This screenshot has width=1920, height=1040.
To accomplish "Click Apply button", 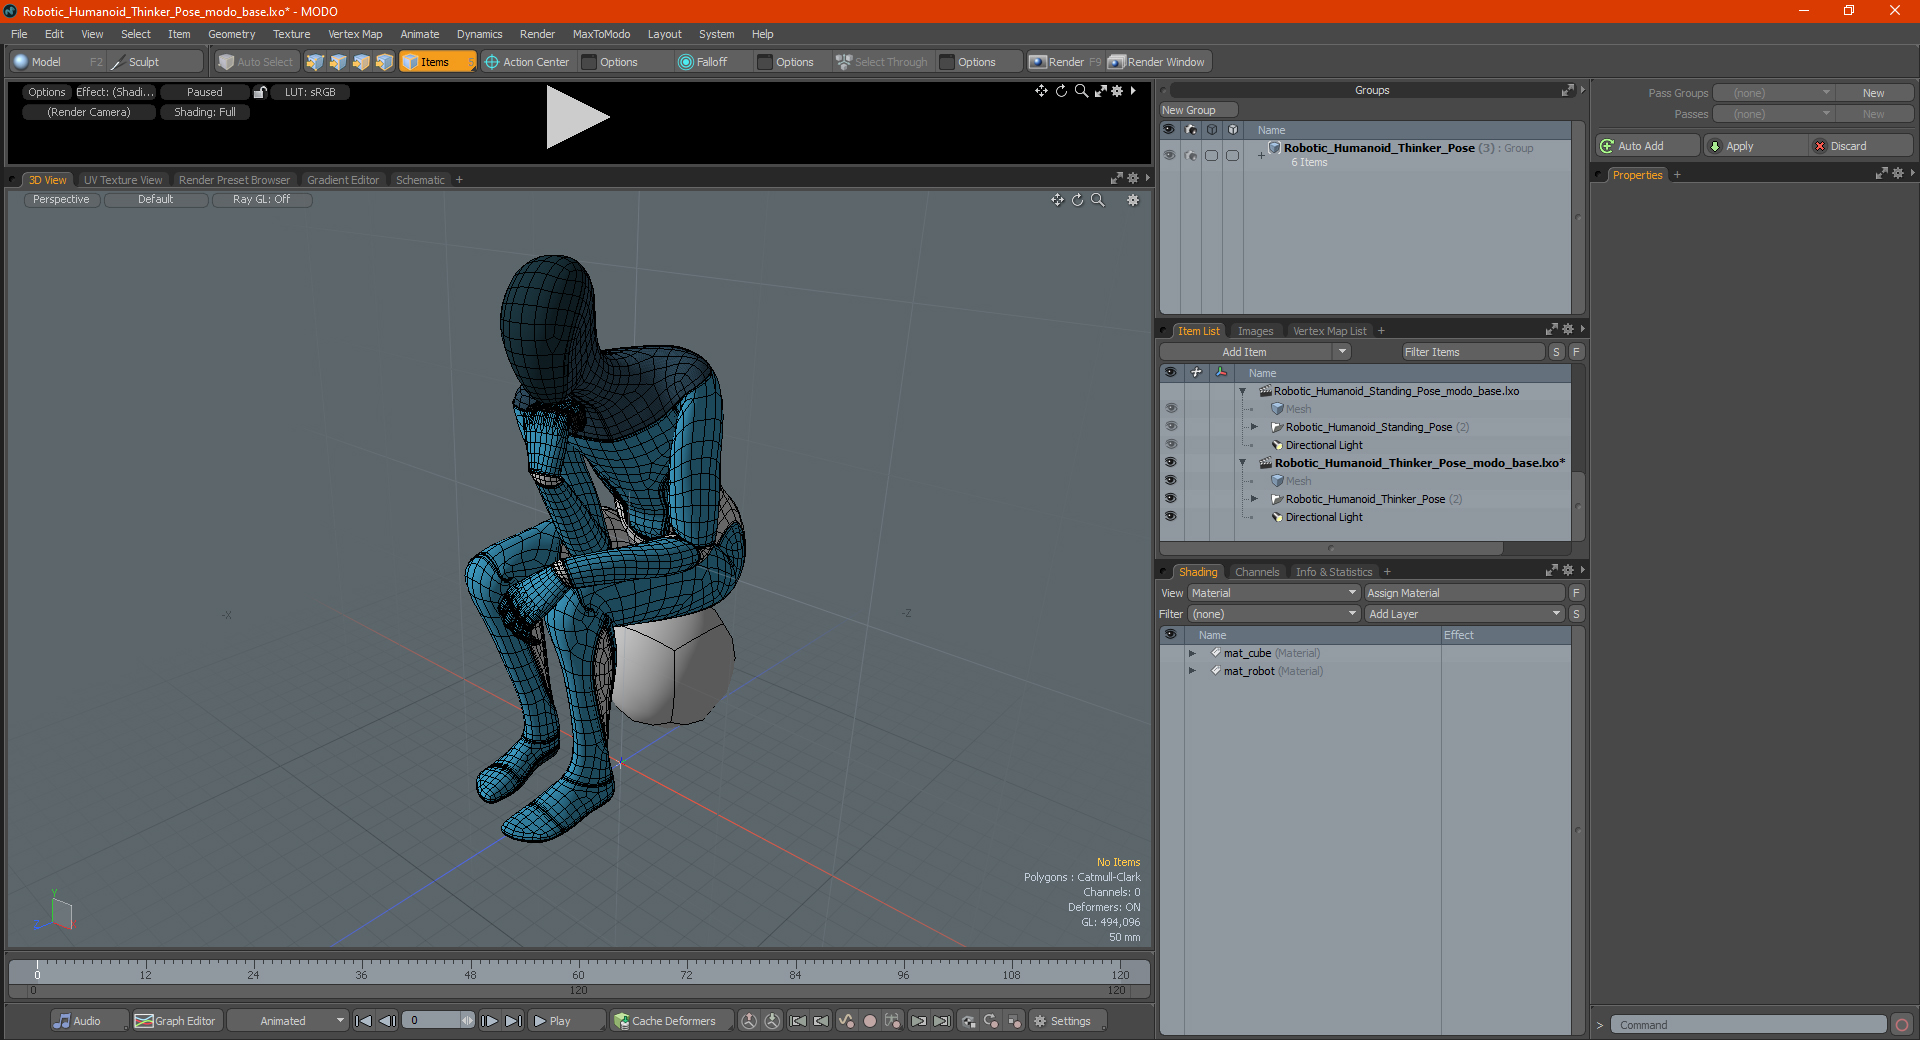I will click(x=1755, y=146).
